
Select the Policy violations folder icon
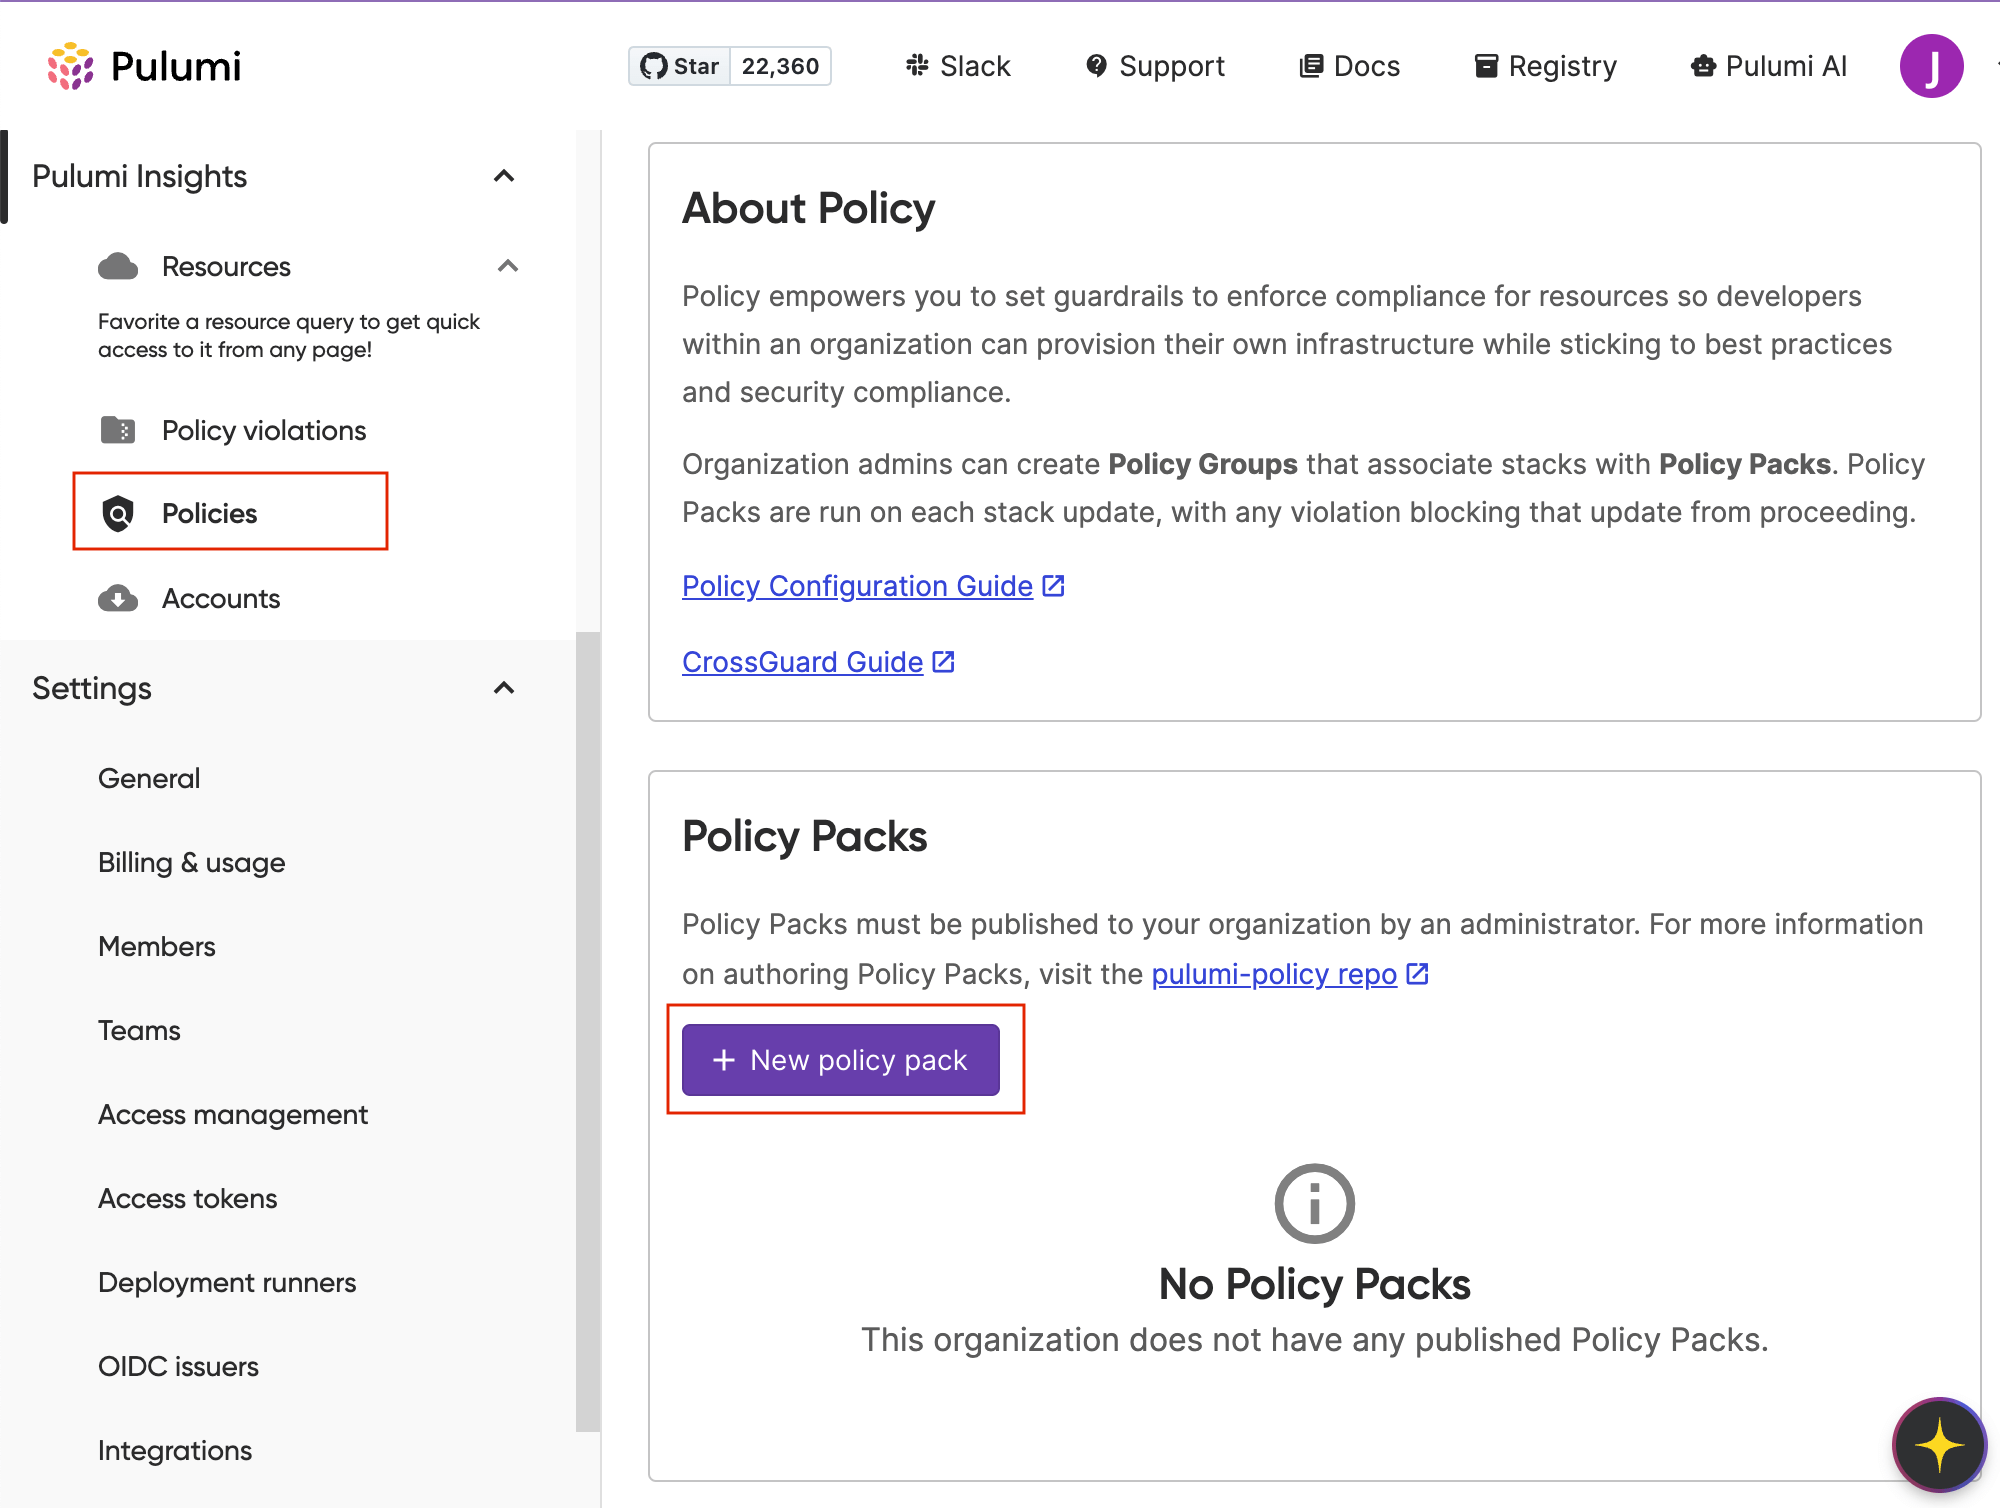click(118, 430)
